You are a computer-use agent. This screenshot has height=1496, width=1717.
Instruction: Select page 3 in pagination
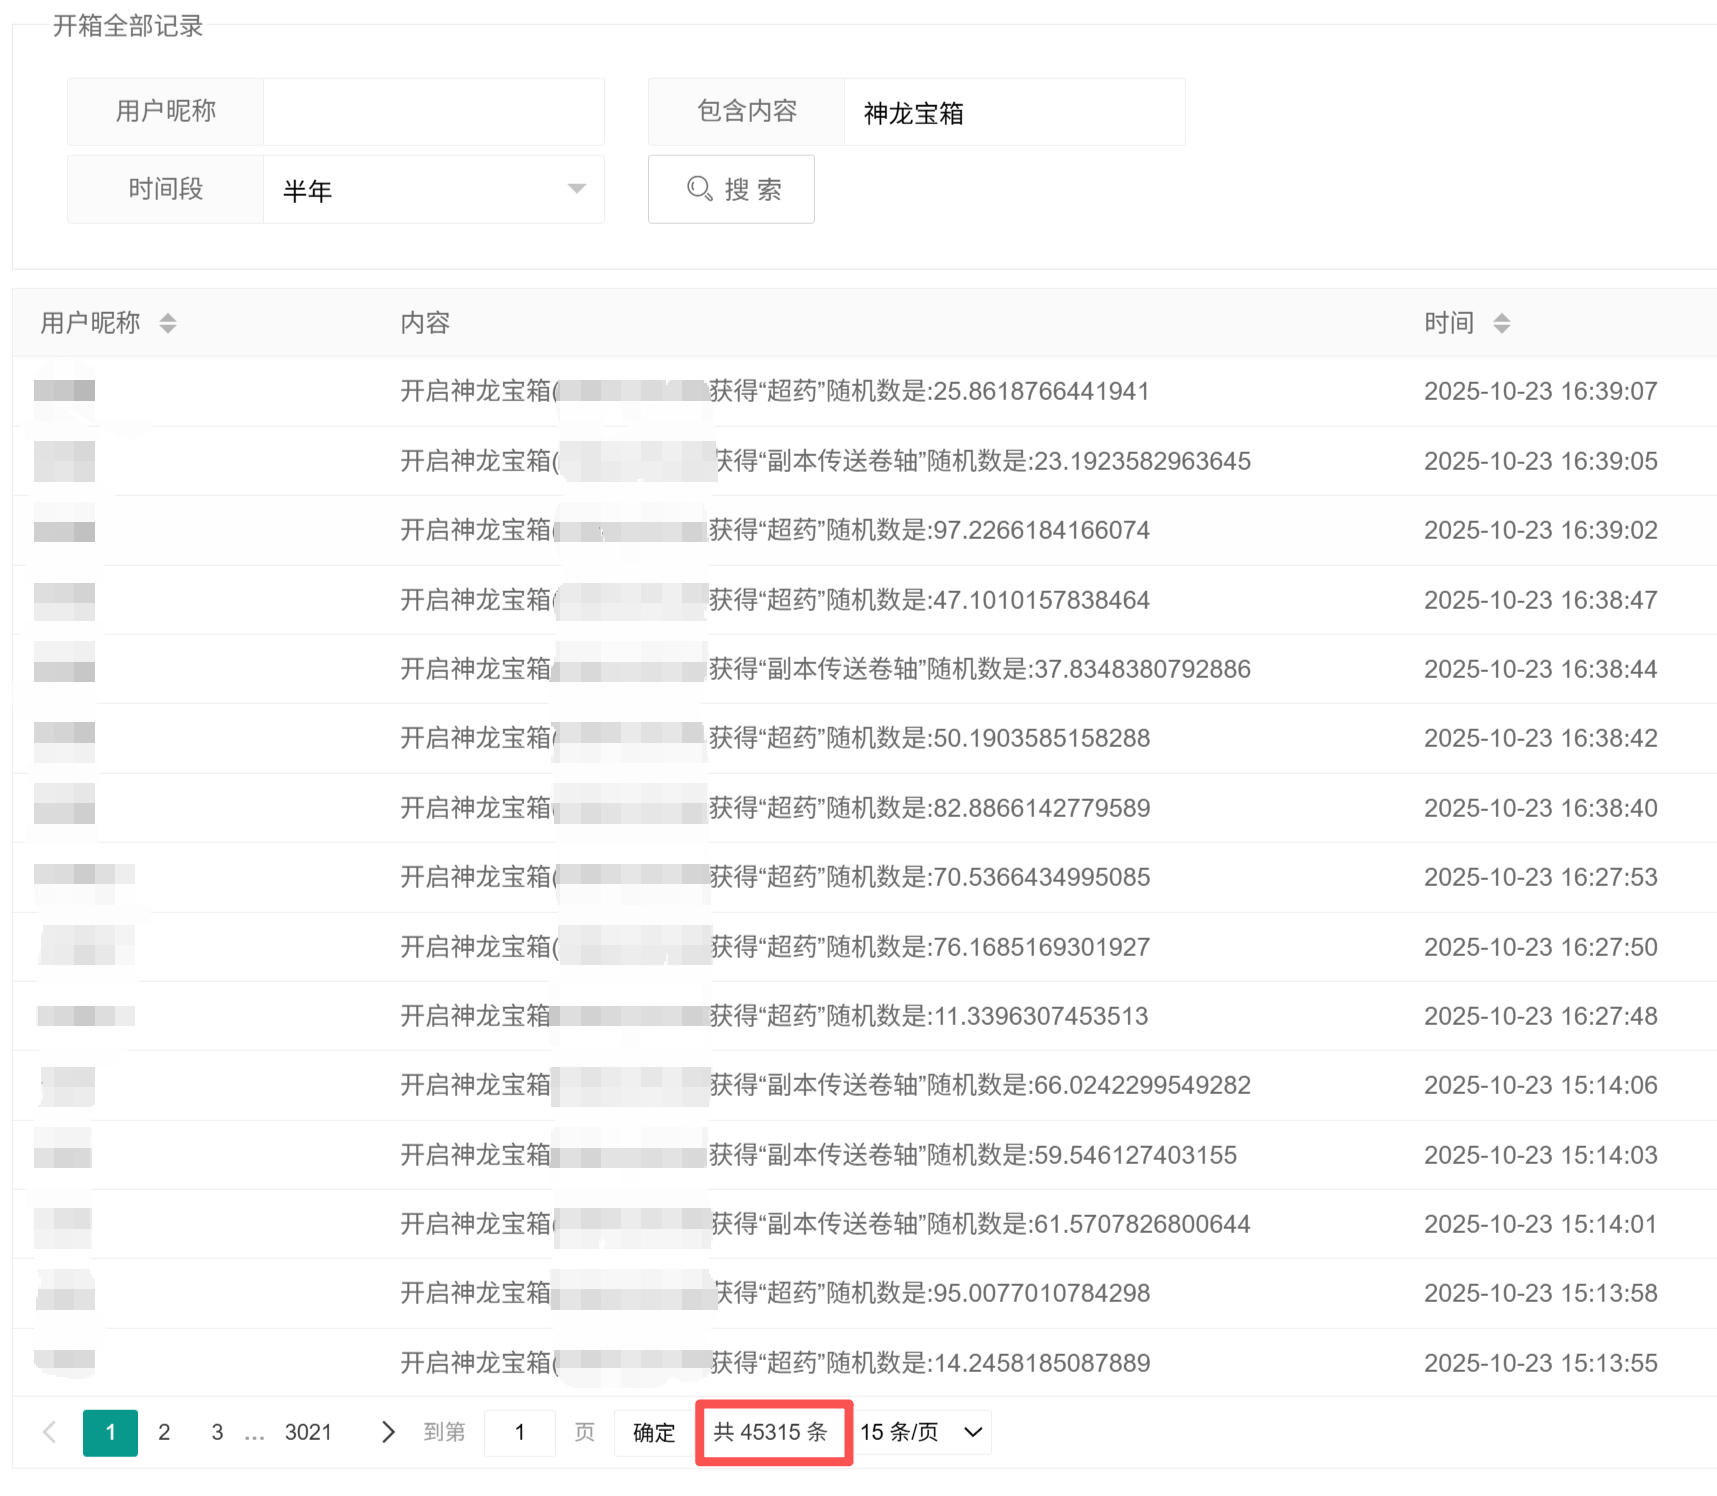(217, 1432)
